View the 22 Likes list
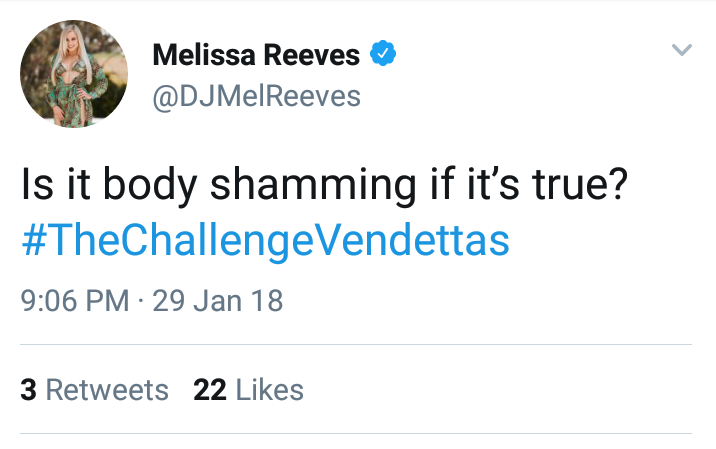This screenshot has width=716, height=449. tap(248, 390)
